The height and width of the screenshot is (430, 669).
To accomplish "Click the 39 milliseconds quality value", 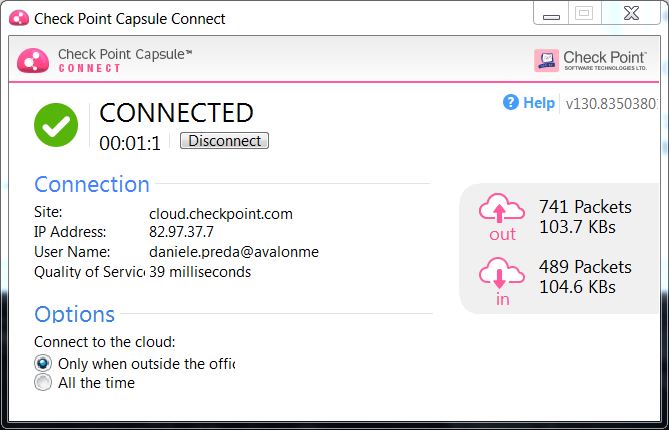I will [x=200, y=272].
